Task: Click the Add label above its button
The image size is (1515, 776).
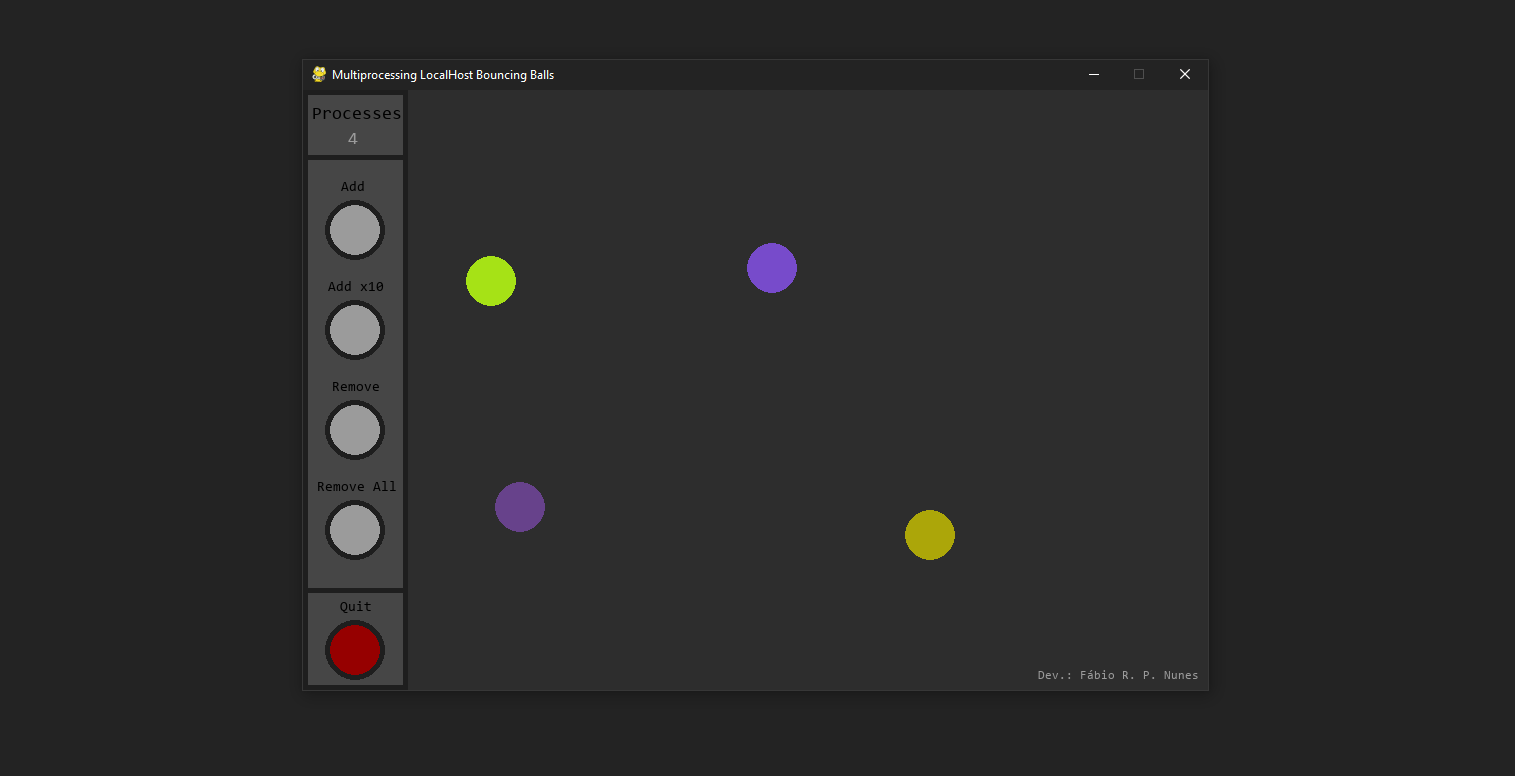Action: click(x=353, y=186)
